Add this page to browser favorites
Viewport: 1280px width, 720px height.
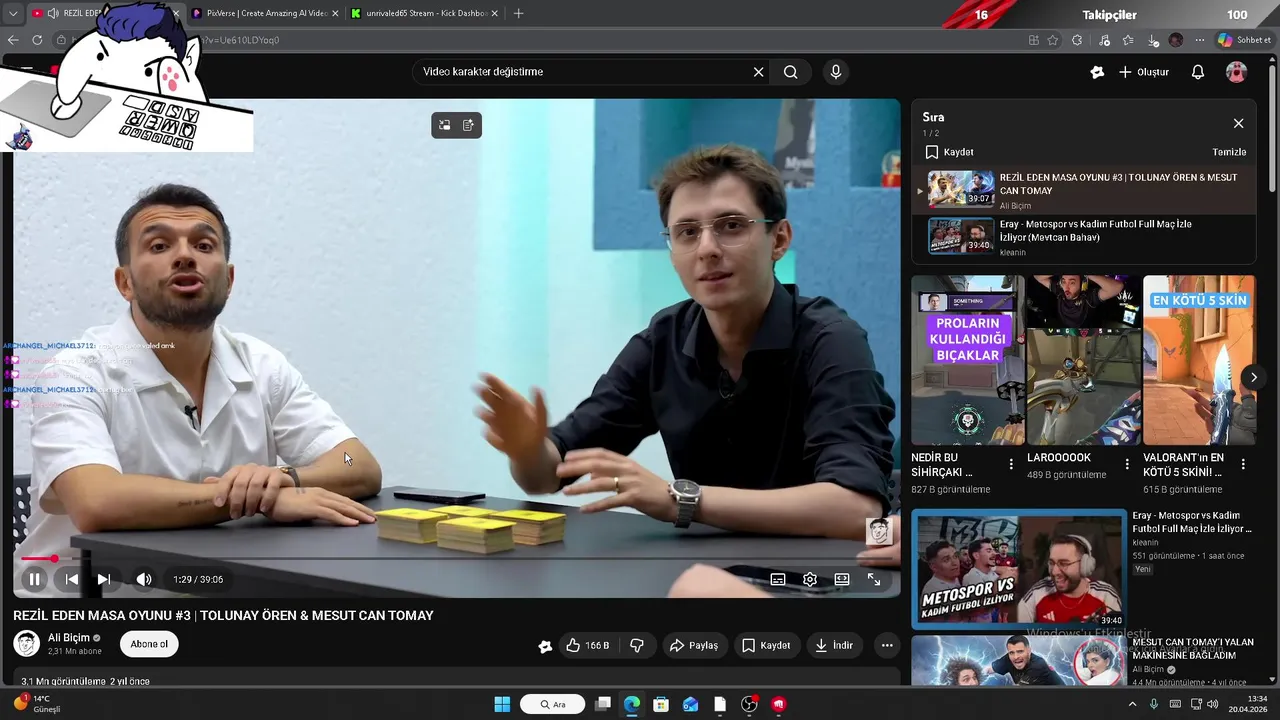coord(1053,40)
